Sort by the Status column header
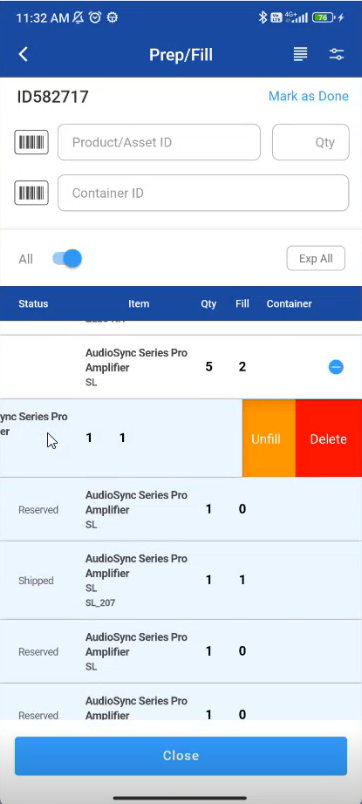362x804 pixels. [33, 304]
